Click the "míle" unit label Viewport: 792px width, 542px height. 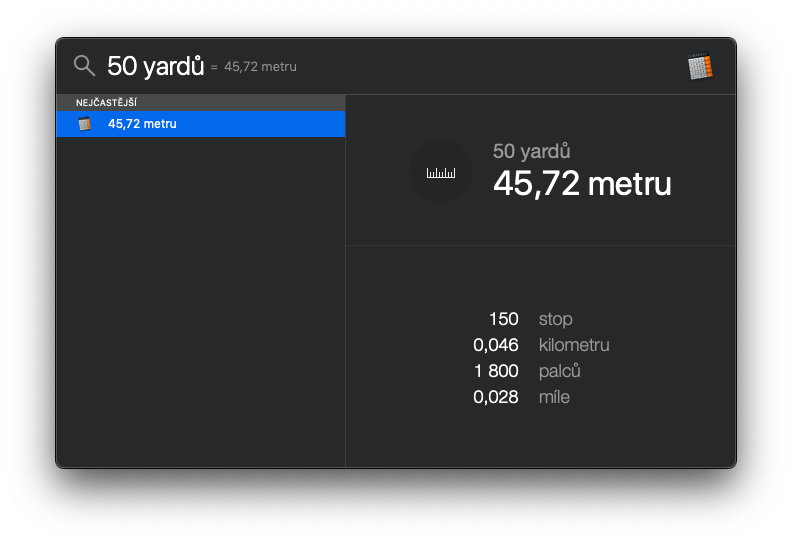coord(554,397)
